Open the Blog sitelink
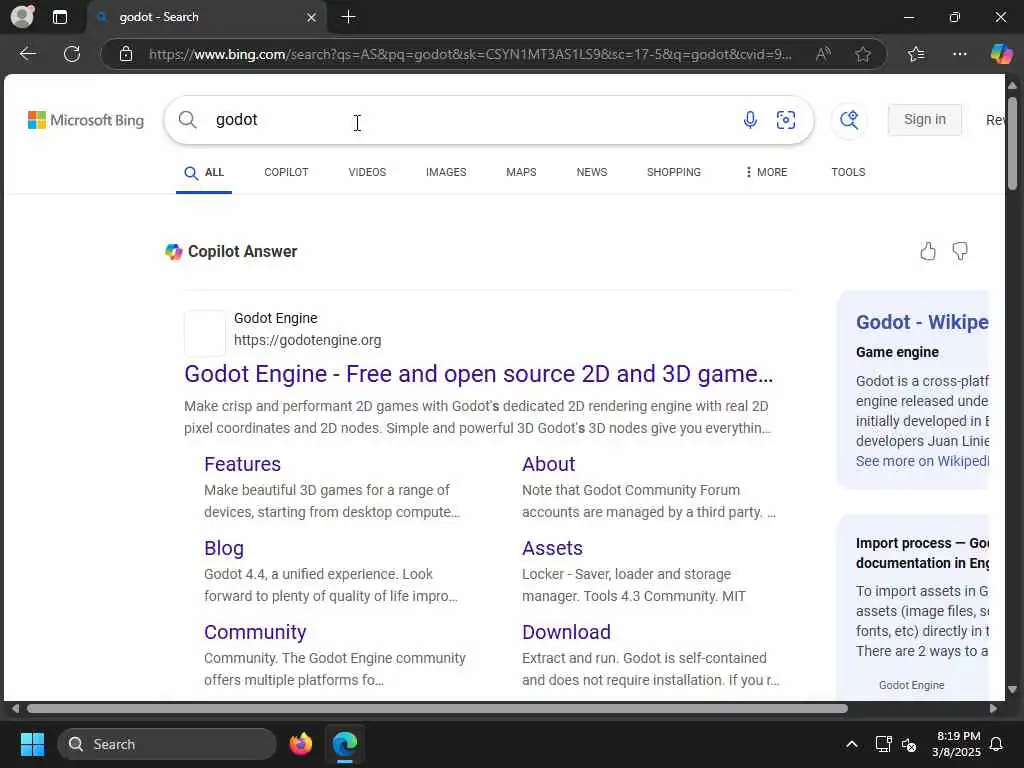The image size is (1024, 768). point(224,548)
